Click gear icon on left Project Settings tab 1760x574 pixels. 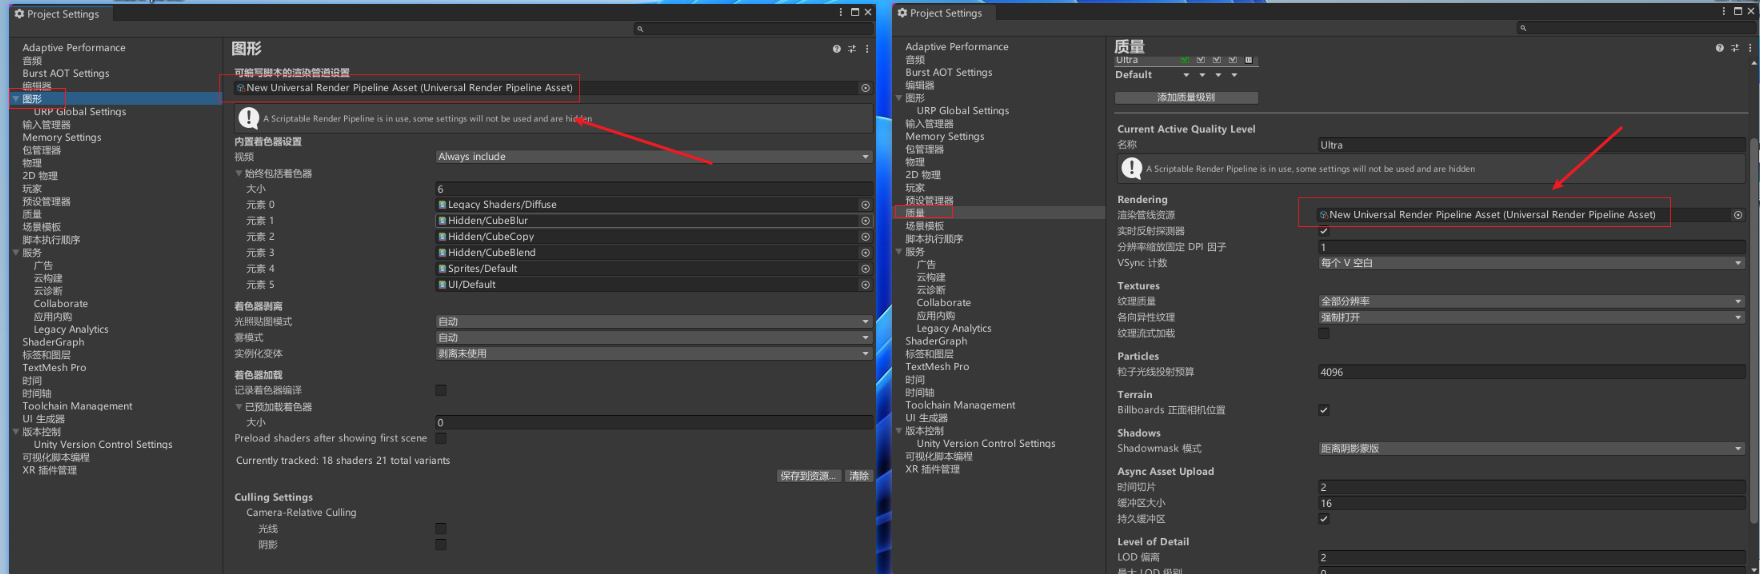(19, 14)
